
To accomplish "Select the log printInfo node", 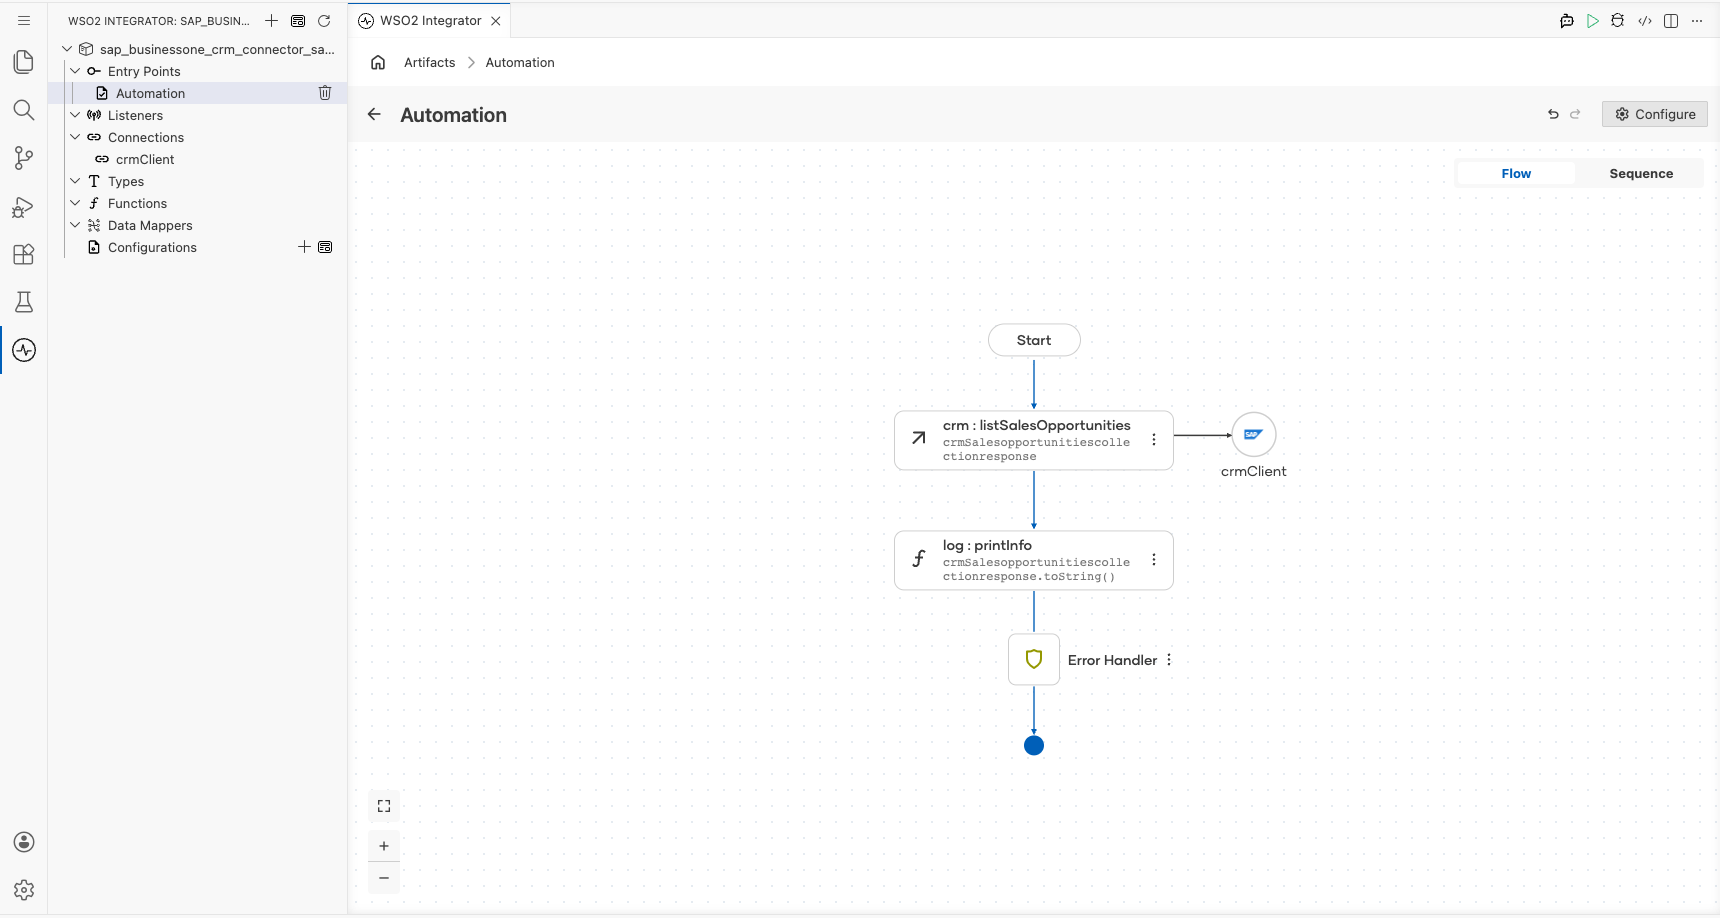I will (1034, 560).
